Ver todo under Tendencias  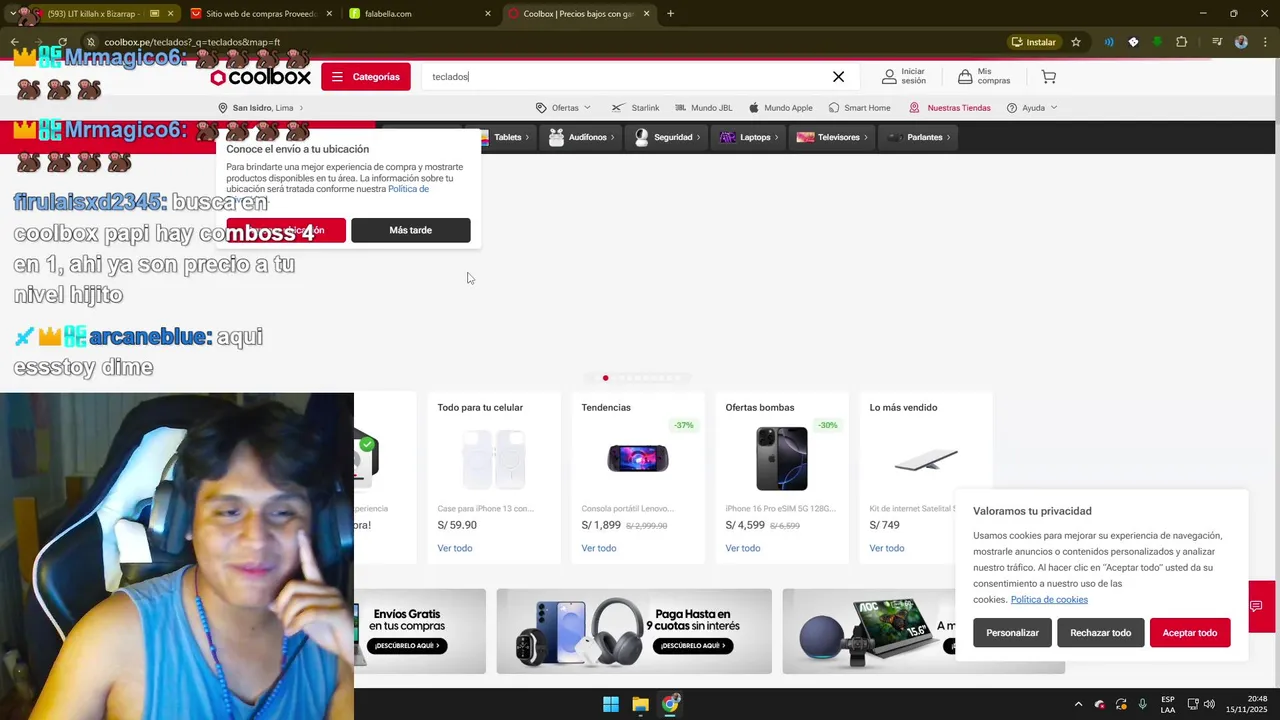(599, 548)
